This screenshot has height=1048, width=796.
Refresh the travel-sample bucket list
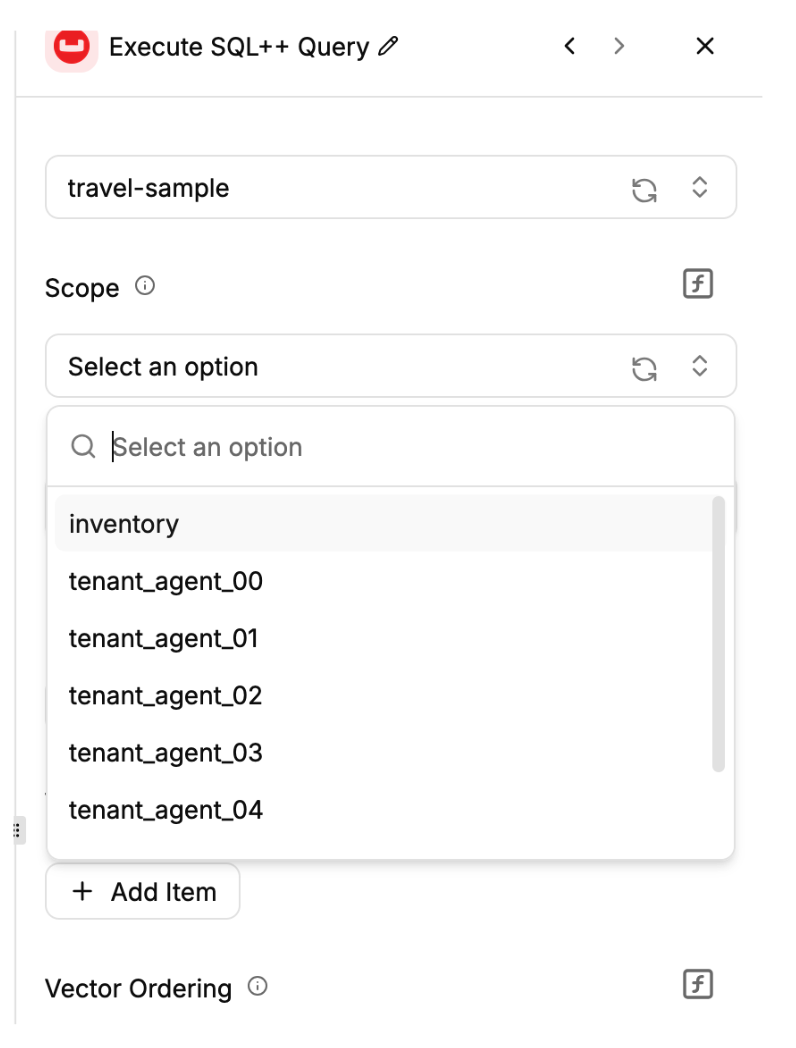pyautogui.click(x=645, y=188)
